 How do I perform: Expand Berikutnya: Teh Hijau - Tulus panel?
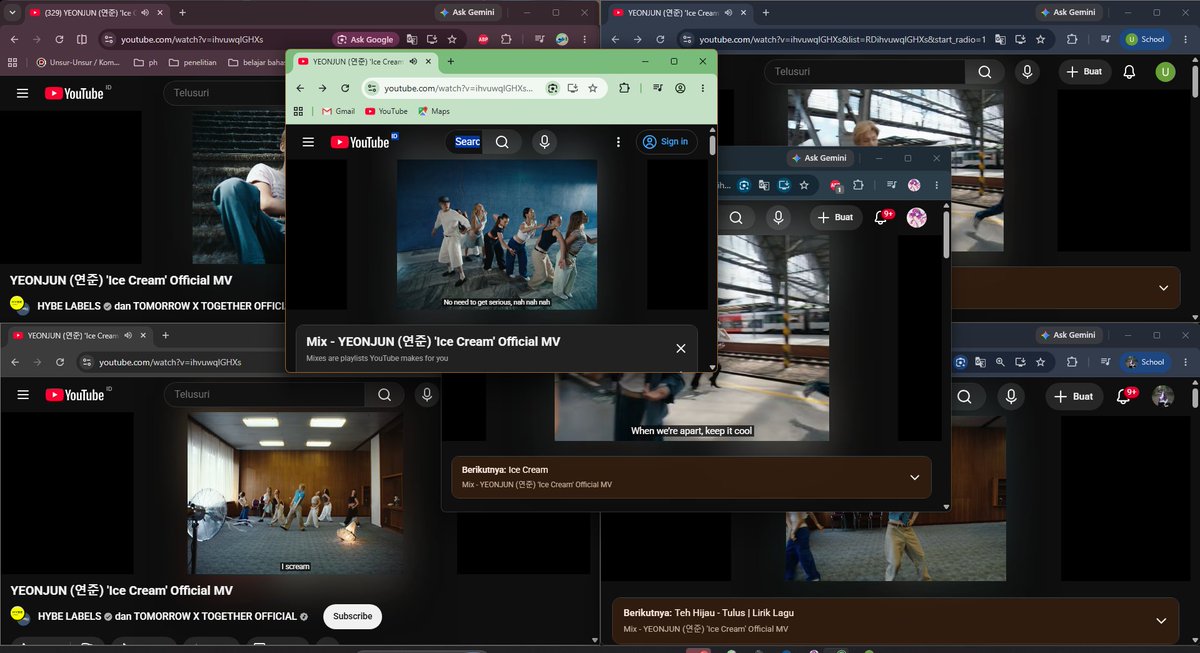click(1161, 620)
